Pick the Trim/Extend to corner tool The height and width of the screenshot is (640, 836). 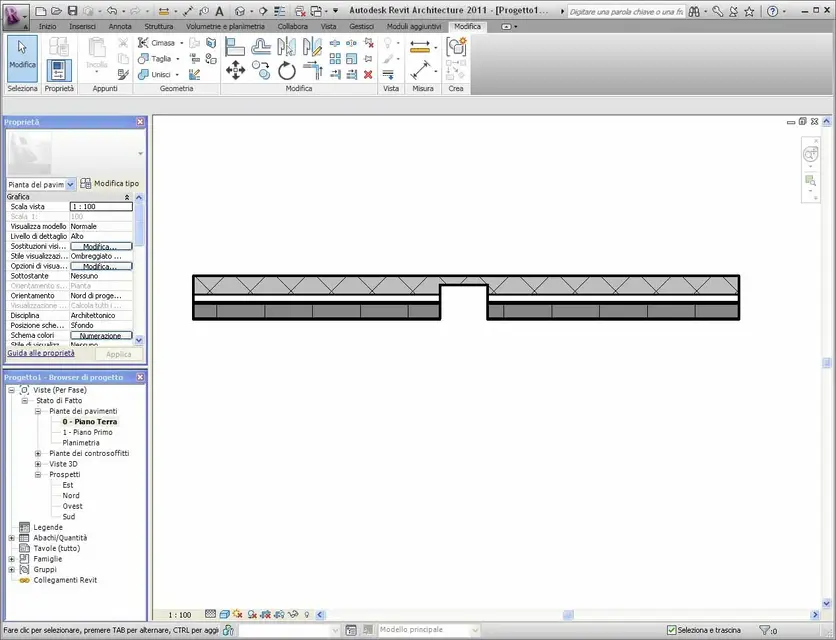(312, 70)
